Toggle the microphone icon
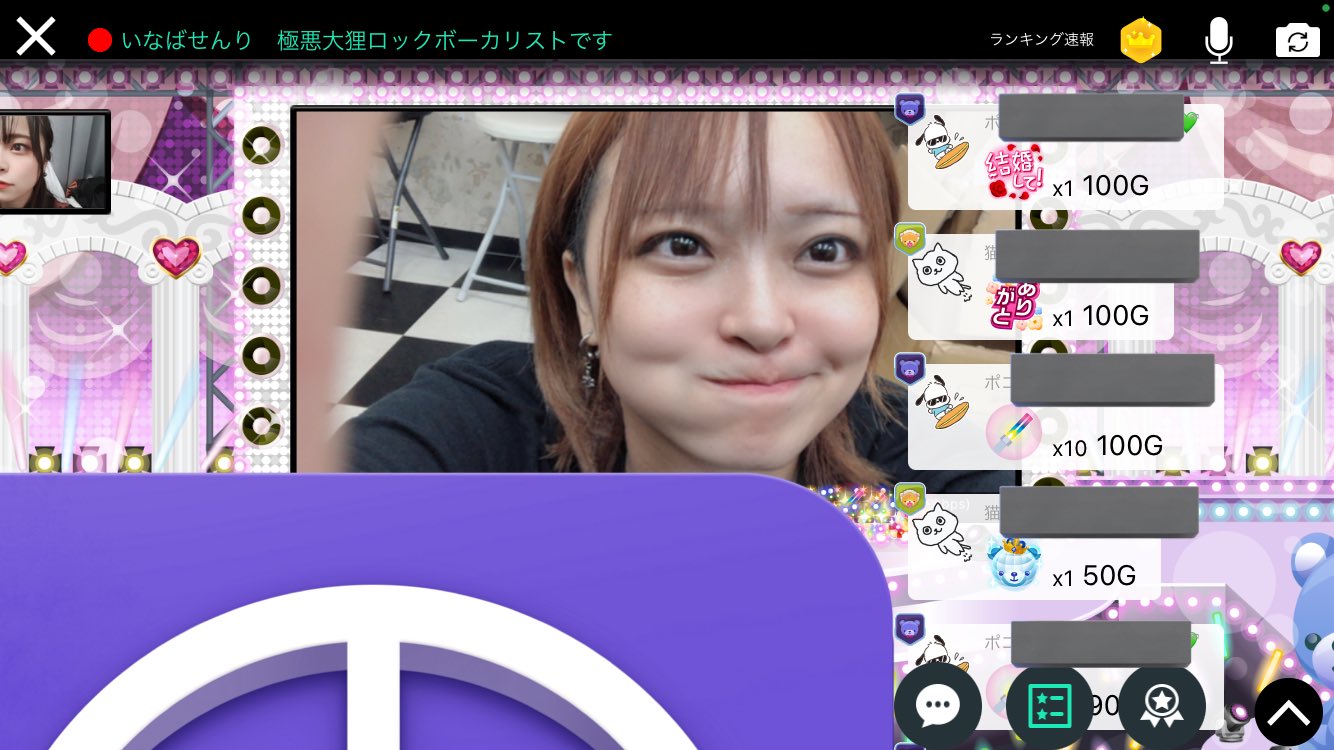 1218,40
